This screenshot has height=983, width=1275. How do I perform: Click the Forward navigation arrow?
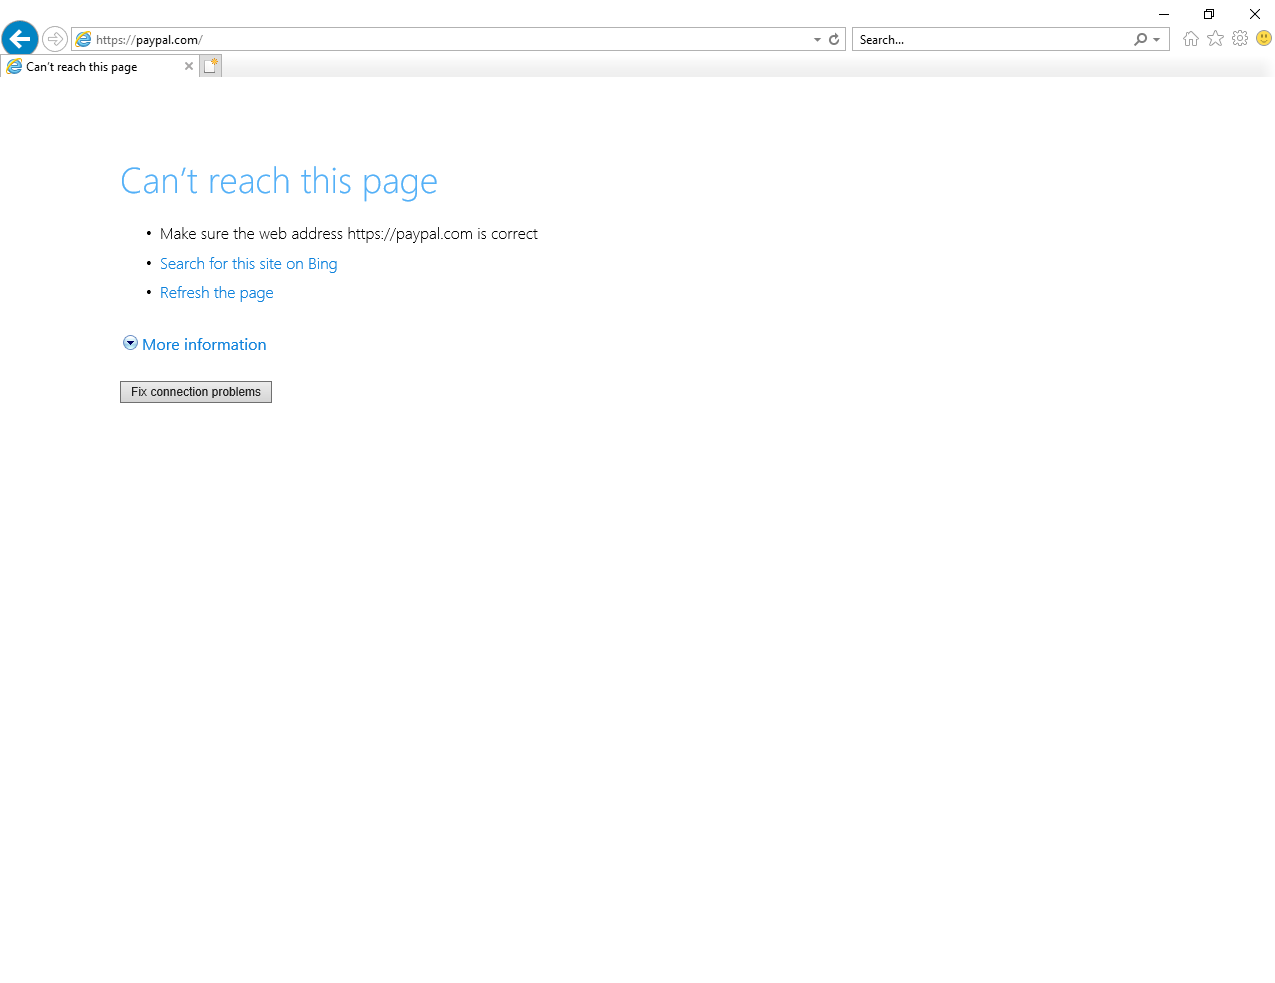click(x=55, y=39)
